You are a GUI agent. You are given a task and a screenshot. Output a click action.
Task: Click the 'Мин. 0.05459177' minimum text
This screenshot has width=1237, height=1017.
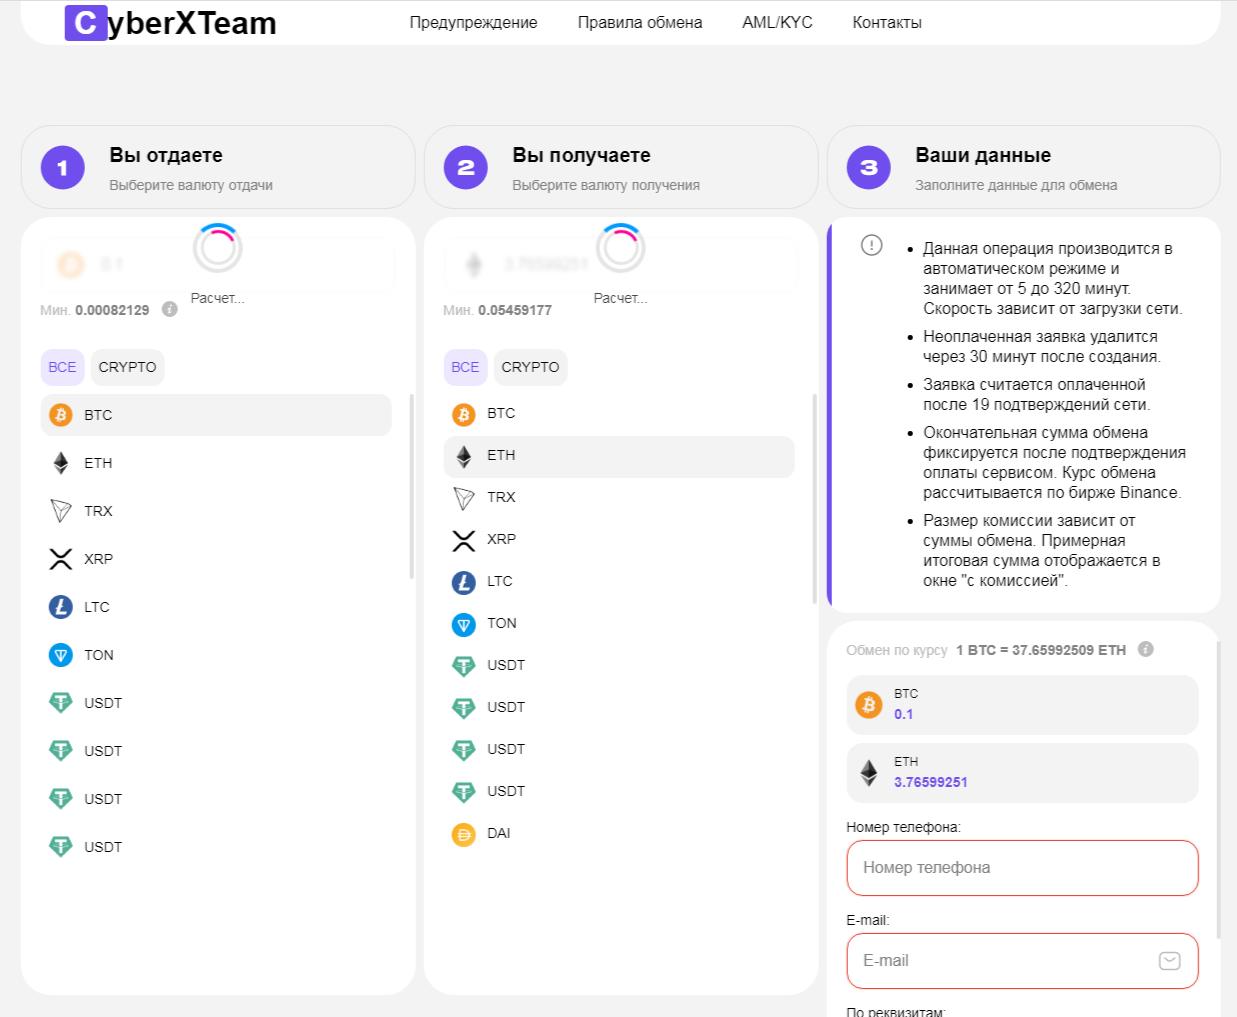point(498,310)
